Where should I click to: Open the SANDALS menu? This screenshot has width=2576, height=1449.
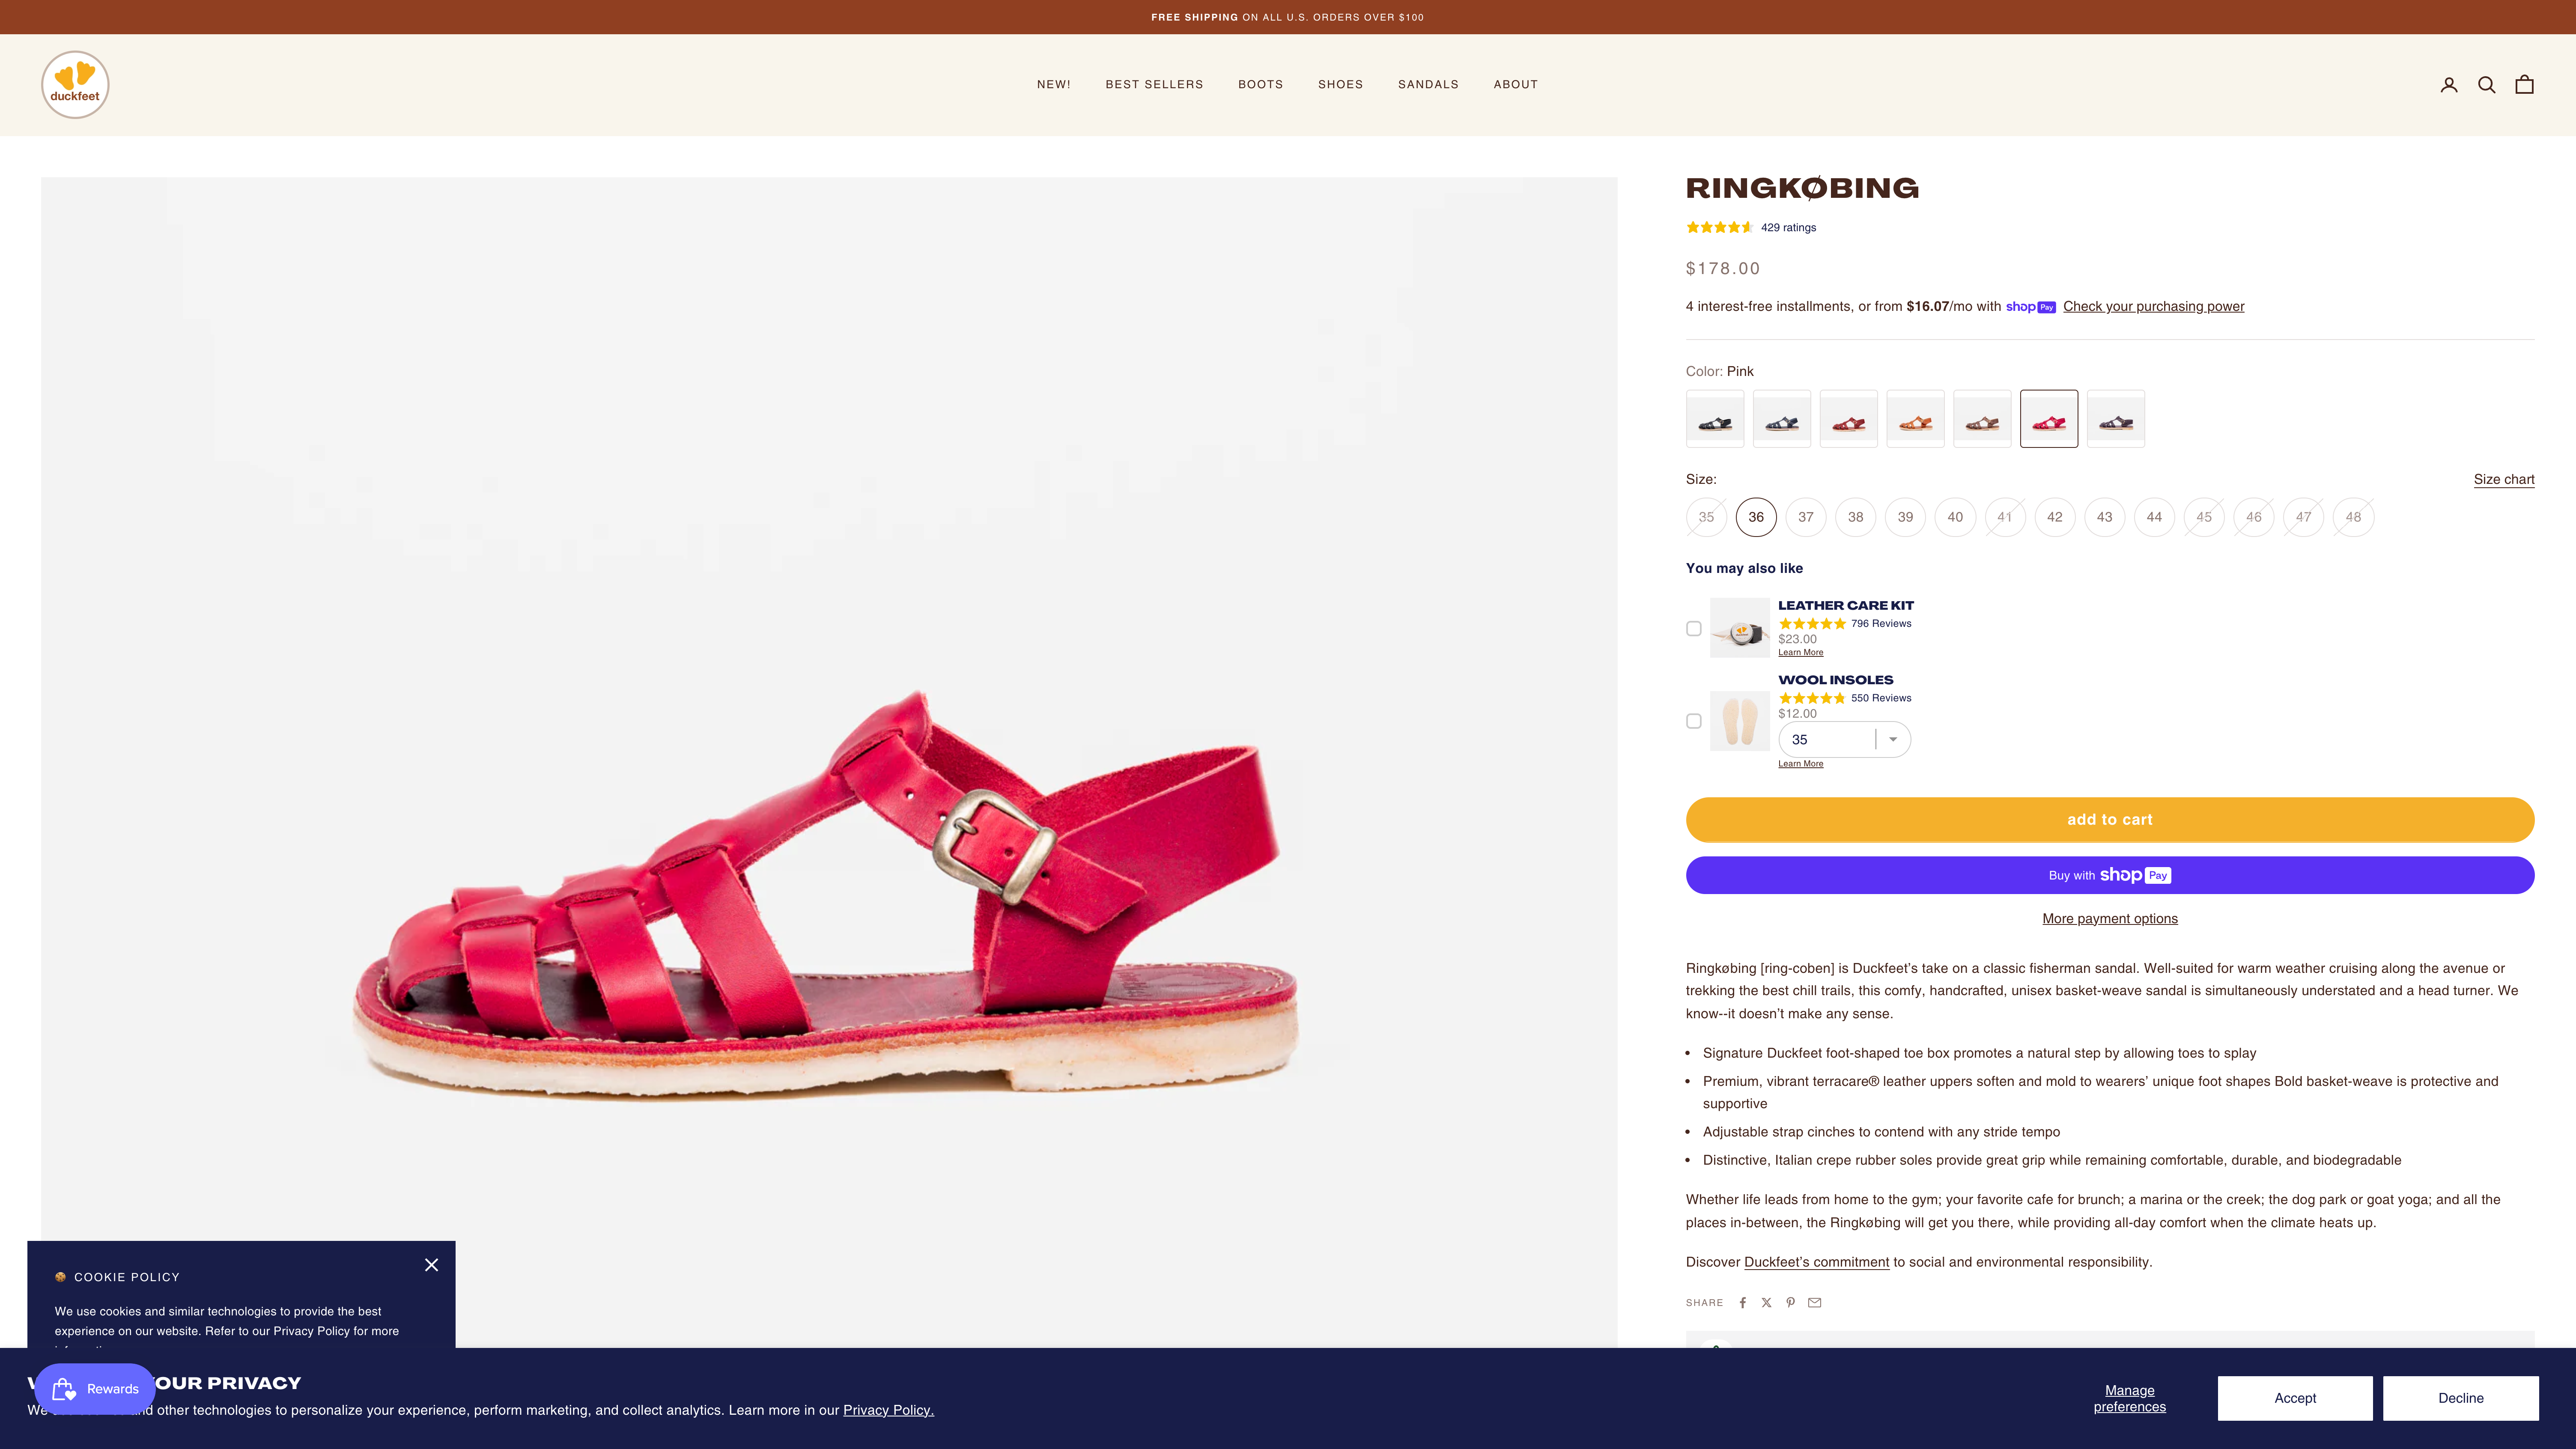[x=1429, y=85]
